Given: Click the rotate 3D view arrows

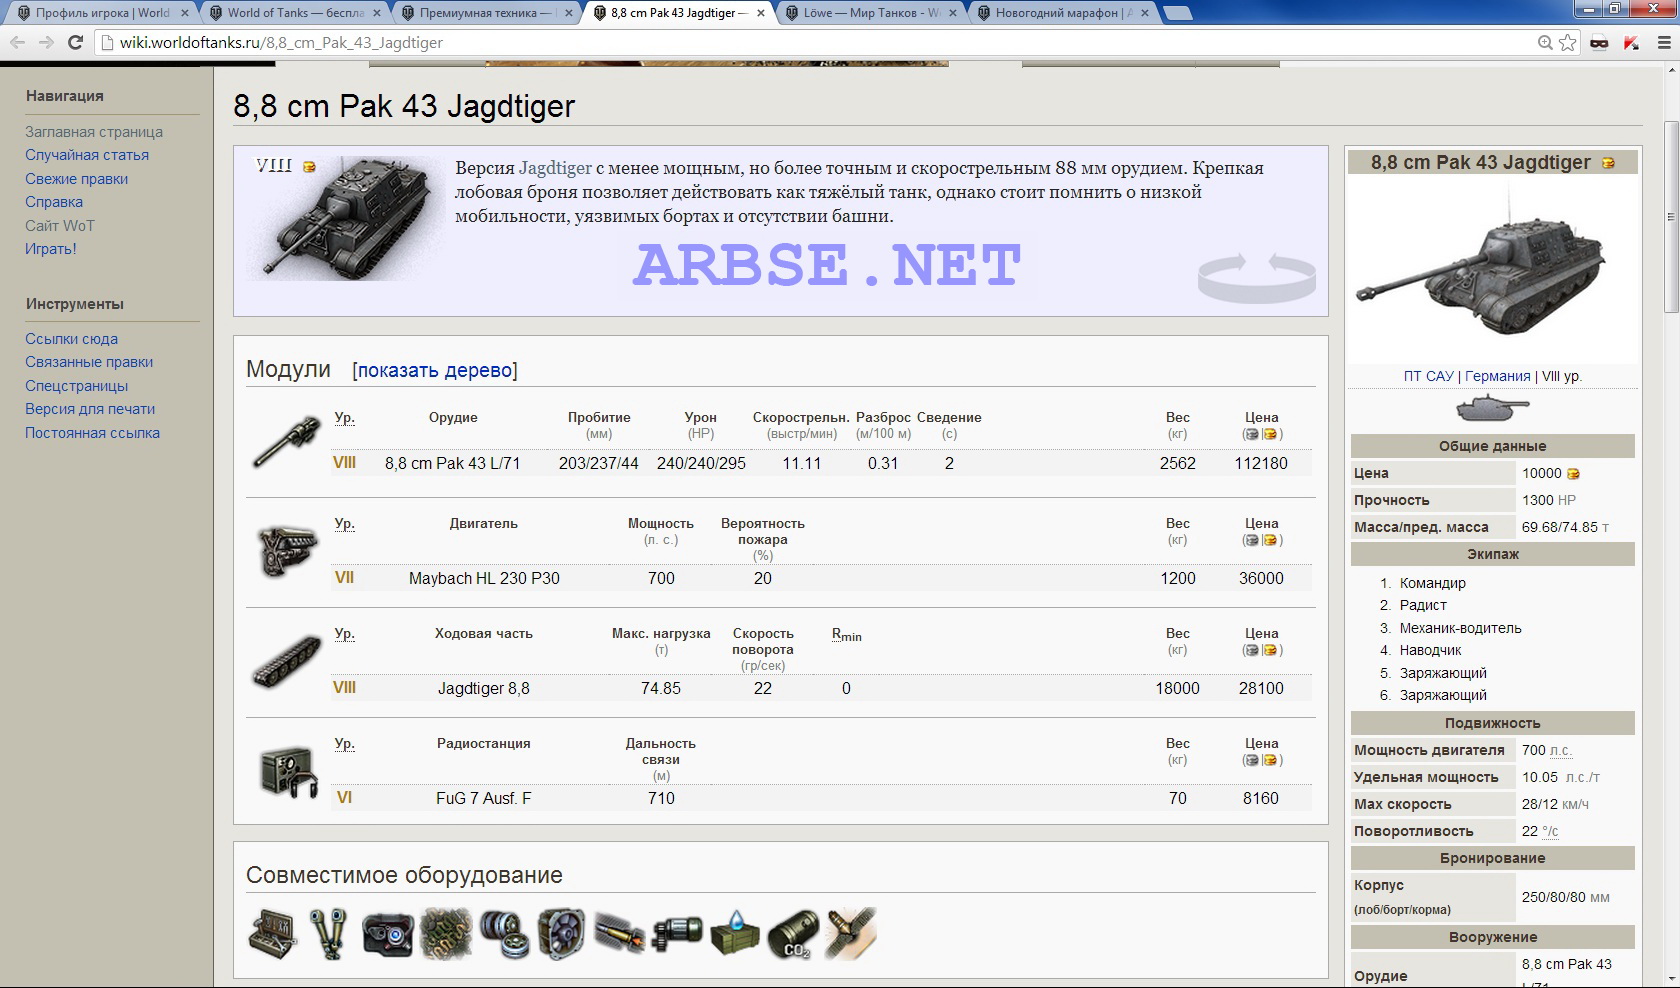Looking at the screenshot, I should pyautogui.click(x=1257, y=277).
